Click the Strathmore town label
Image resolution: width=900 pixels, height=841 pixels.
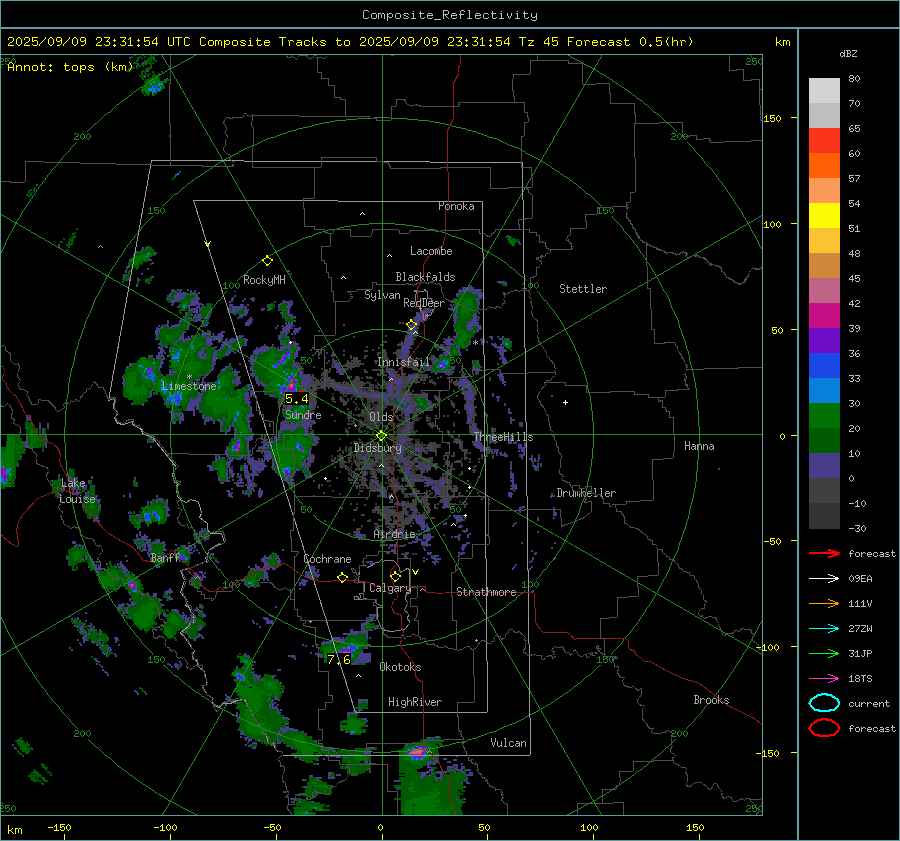[487, 592]
